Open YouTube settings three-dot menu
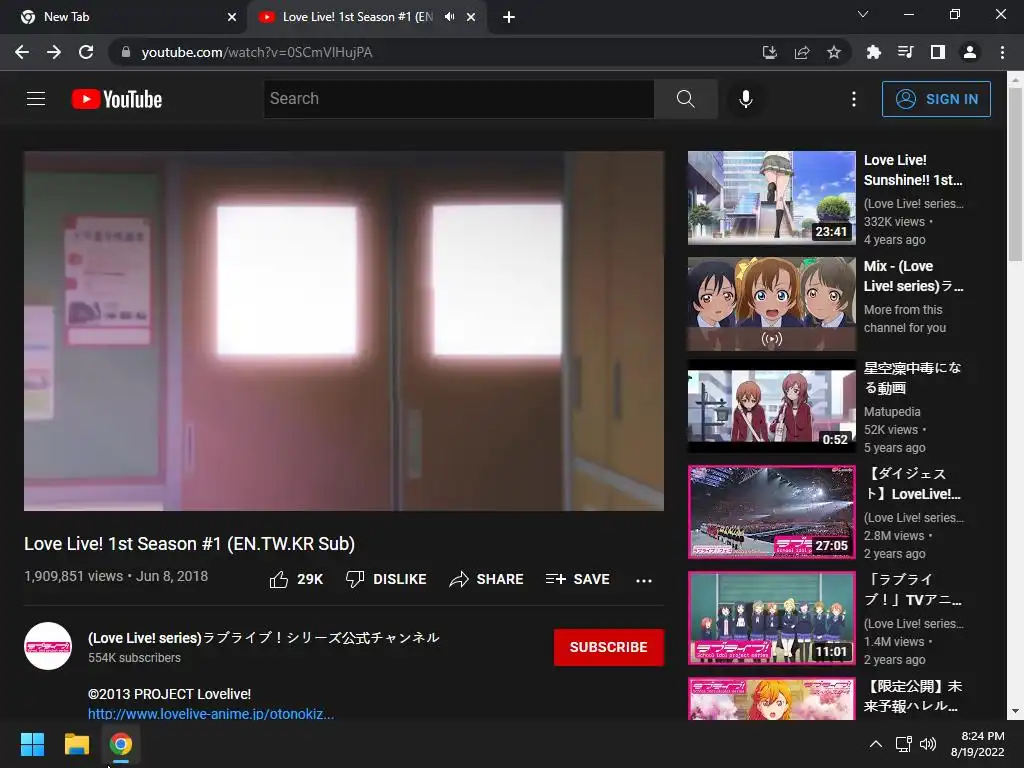1024x768 pixels. pos(854,99)
